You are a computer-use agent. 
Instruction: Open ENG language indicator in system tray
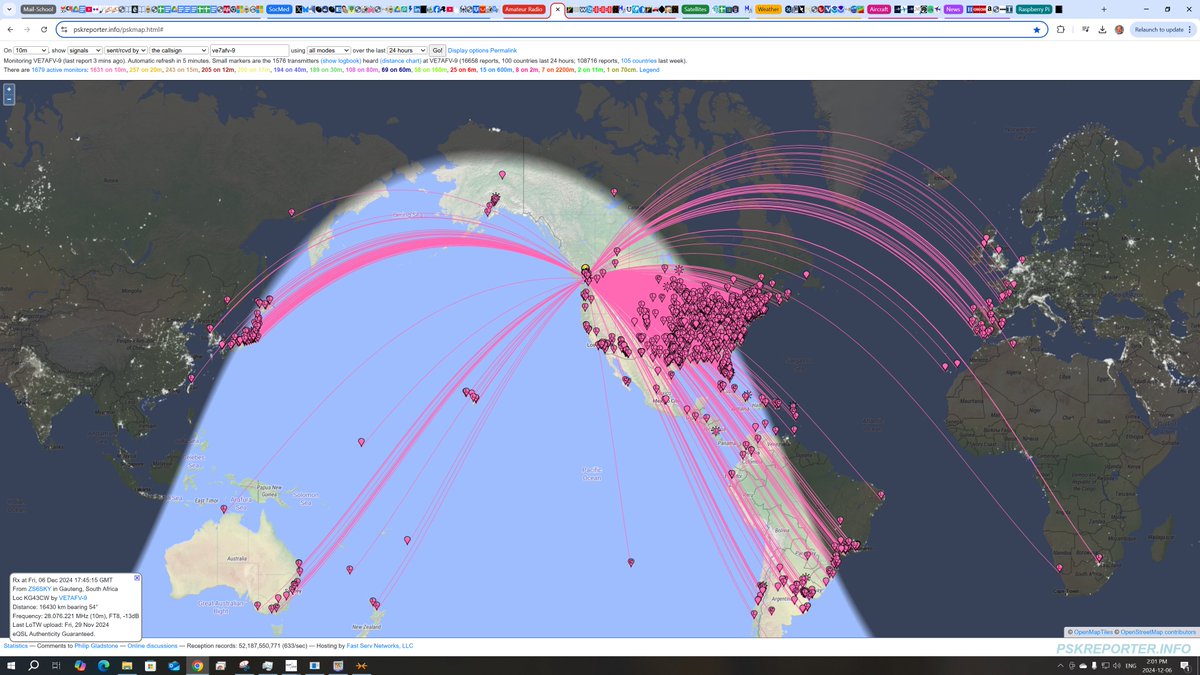point(1130,665)
